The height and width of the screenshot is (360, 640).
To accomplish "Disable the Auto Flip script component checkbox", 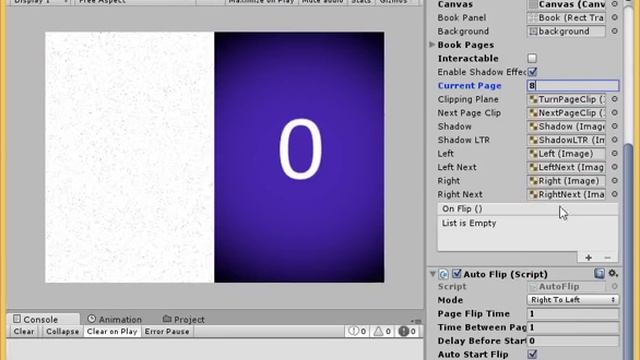I will click(x=457, y=274).
